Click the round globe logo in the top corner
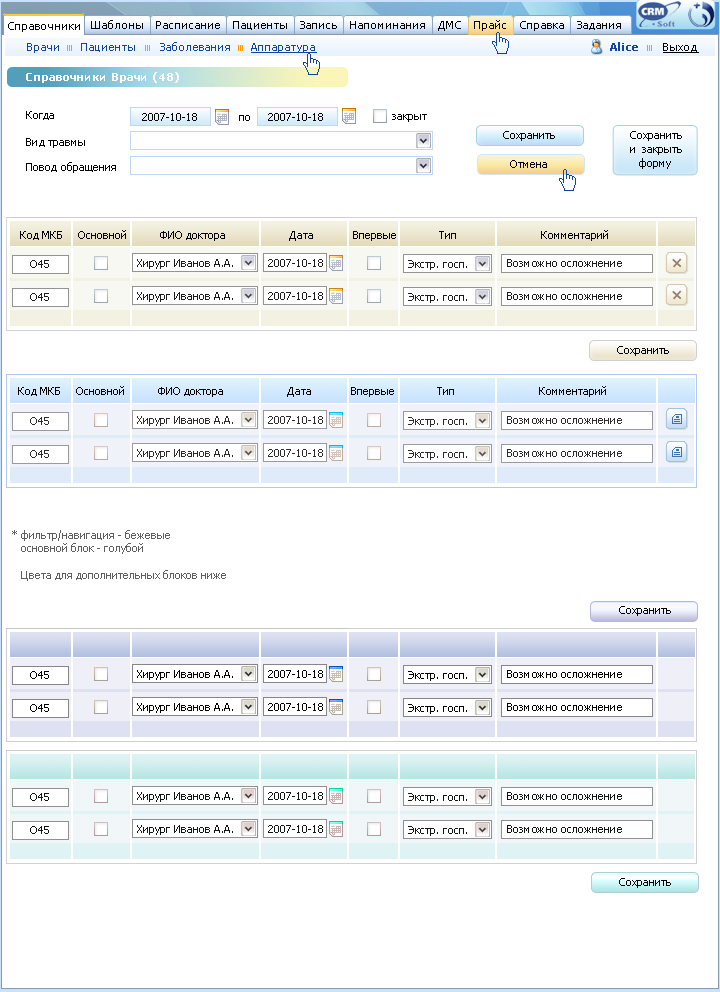 click(x=700, y=15)
